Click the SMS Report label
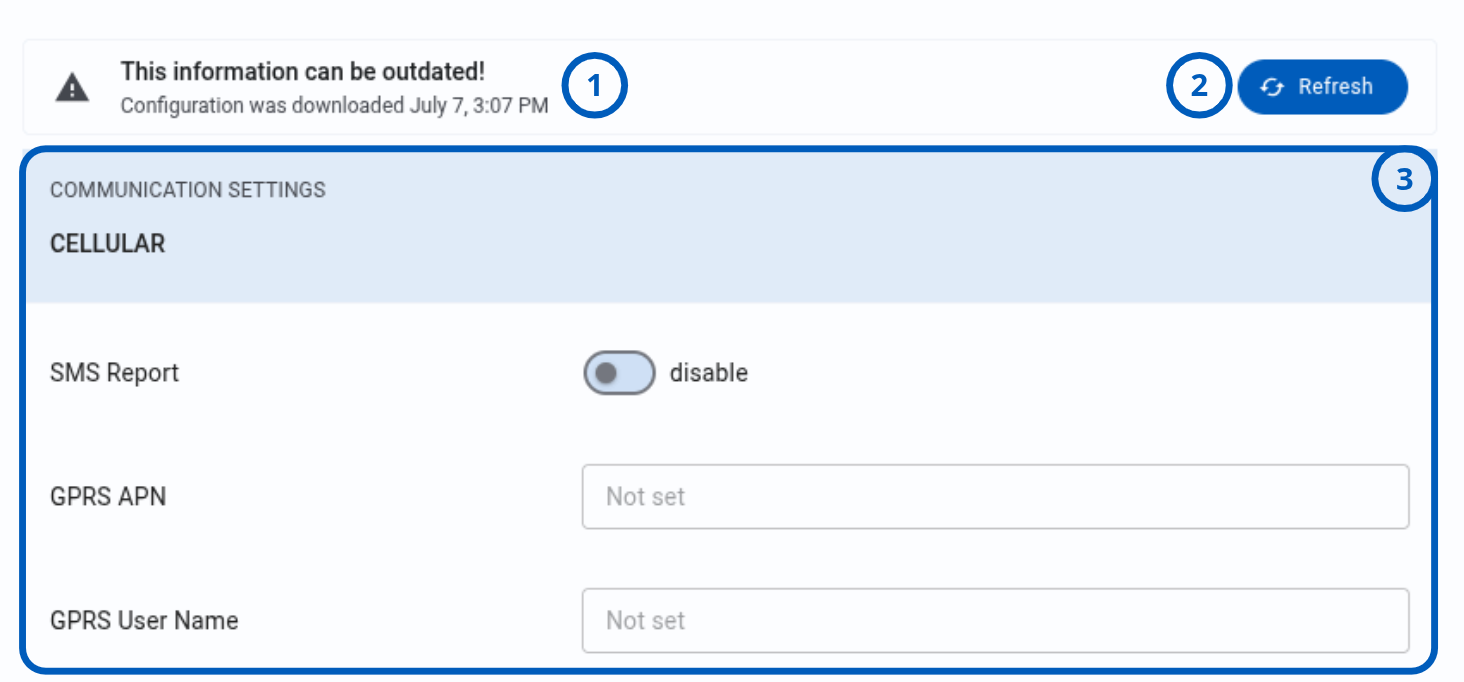 tap(114, 373)
